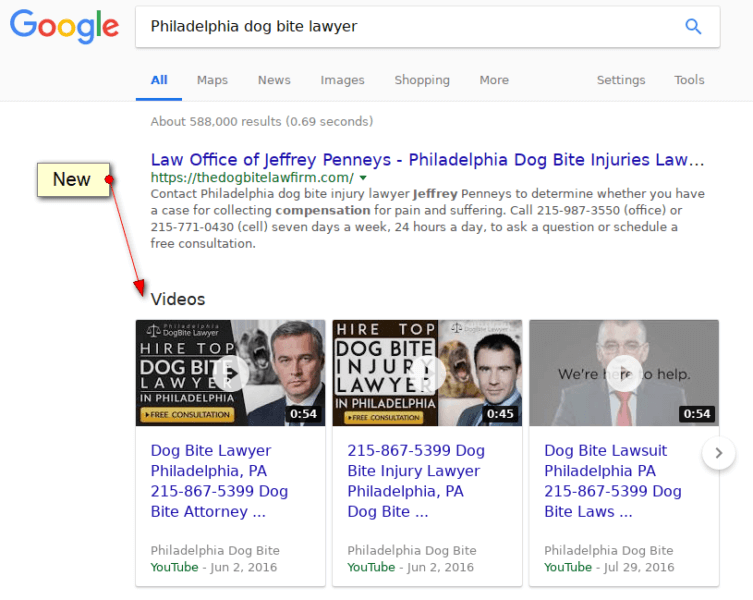Focus the search box containing Philadelphia dog bite lawyer
Viewport: 753px width, 600px height.
(427, 27)
